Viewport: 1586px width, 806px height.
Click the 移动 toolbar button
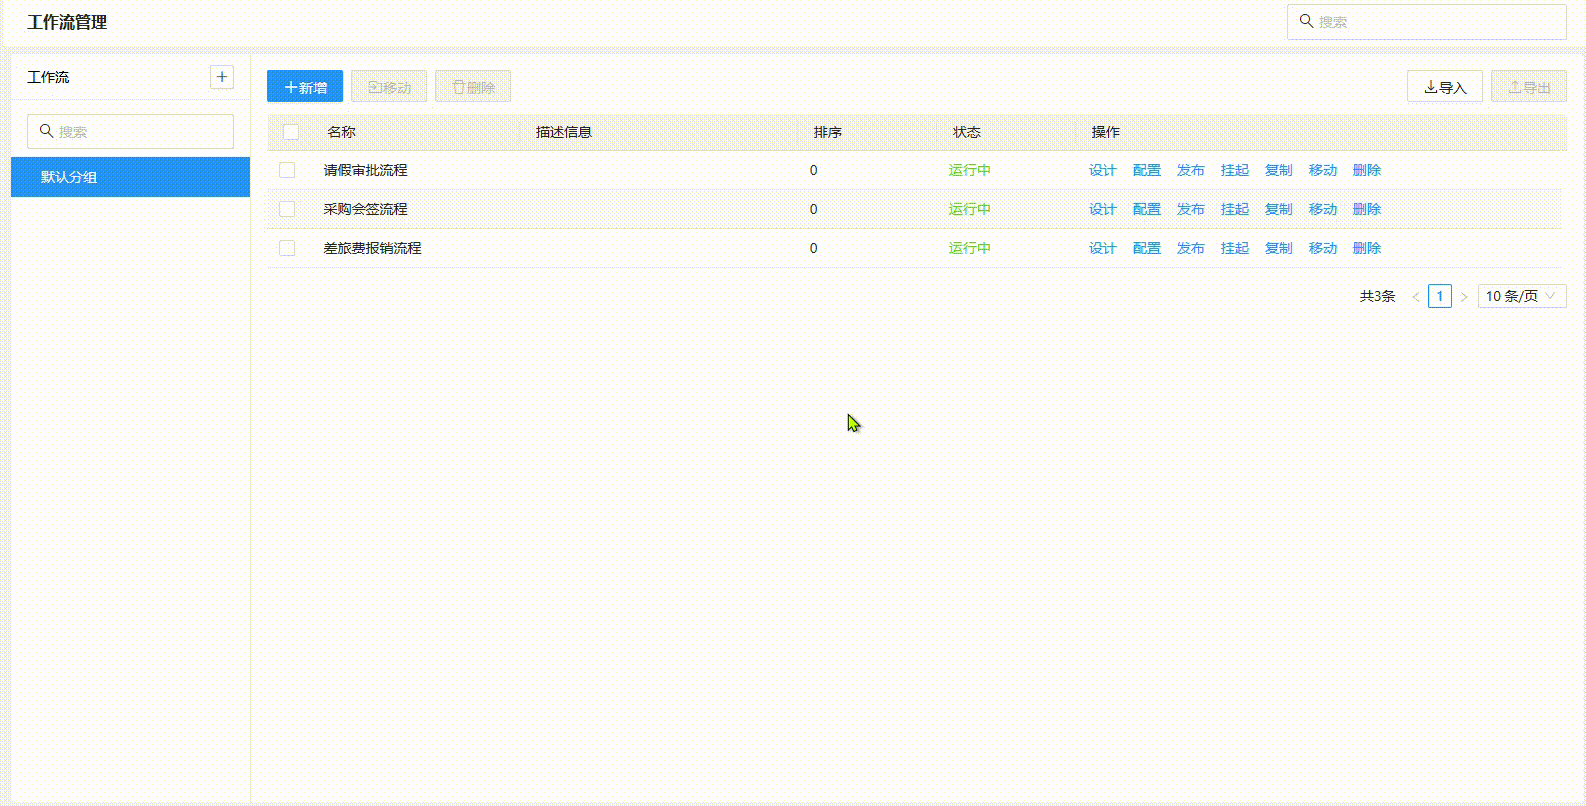coord(389,87)
